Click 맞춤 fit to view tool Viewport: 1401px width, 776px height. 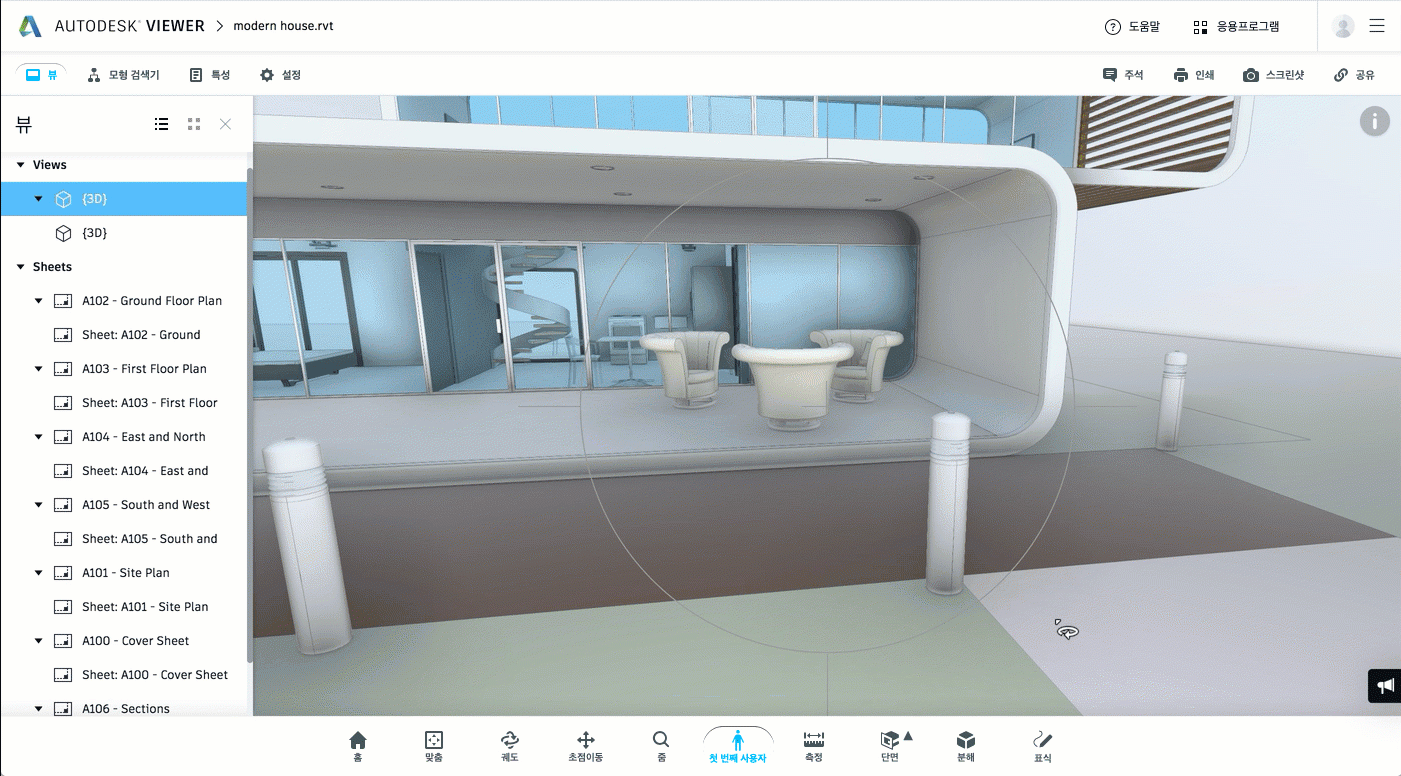(x=434, y=746)
